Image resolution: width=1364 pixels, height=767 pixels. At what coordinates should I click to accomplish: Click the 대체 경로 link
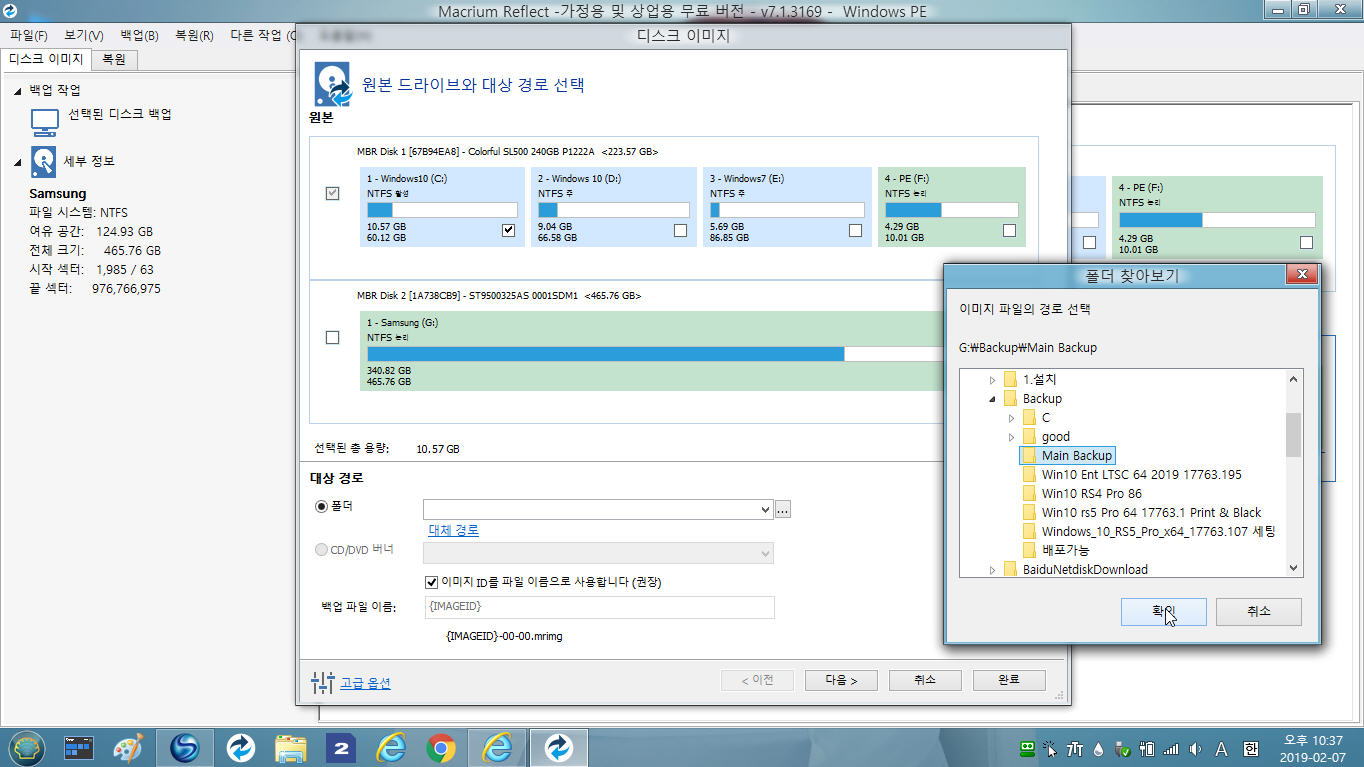point(454,530)
